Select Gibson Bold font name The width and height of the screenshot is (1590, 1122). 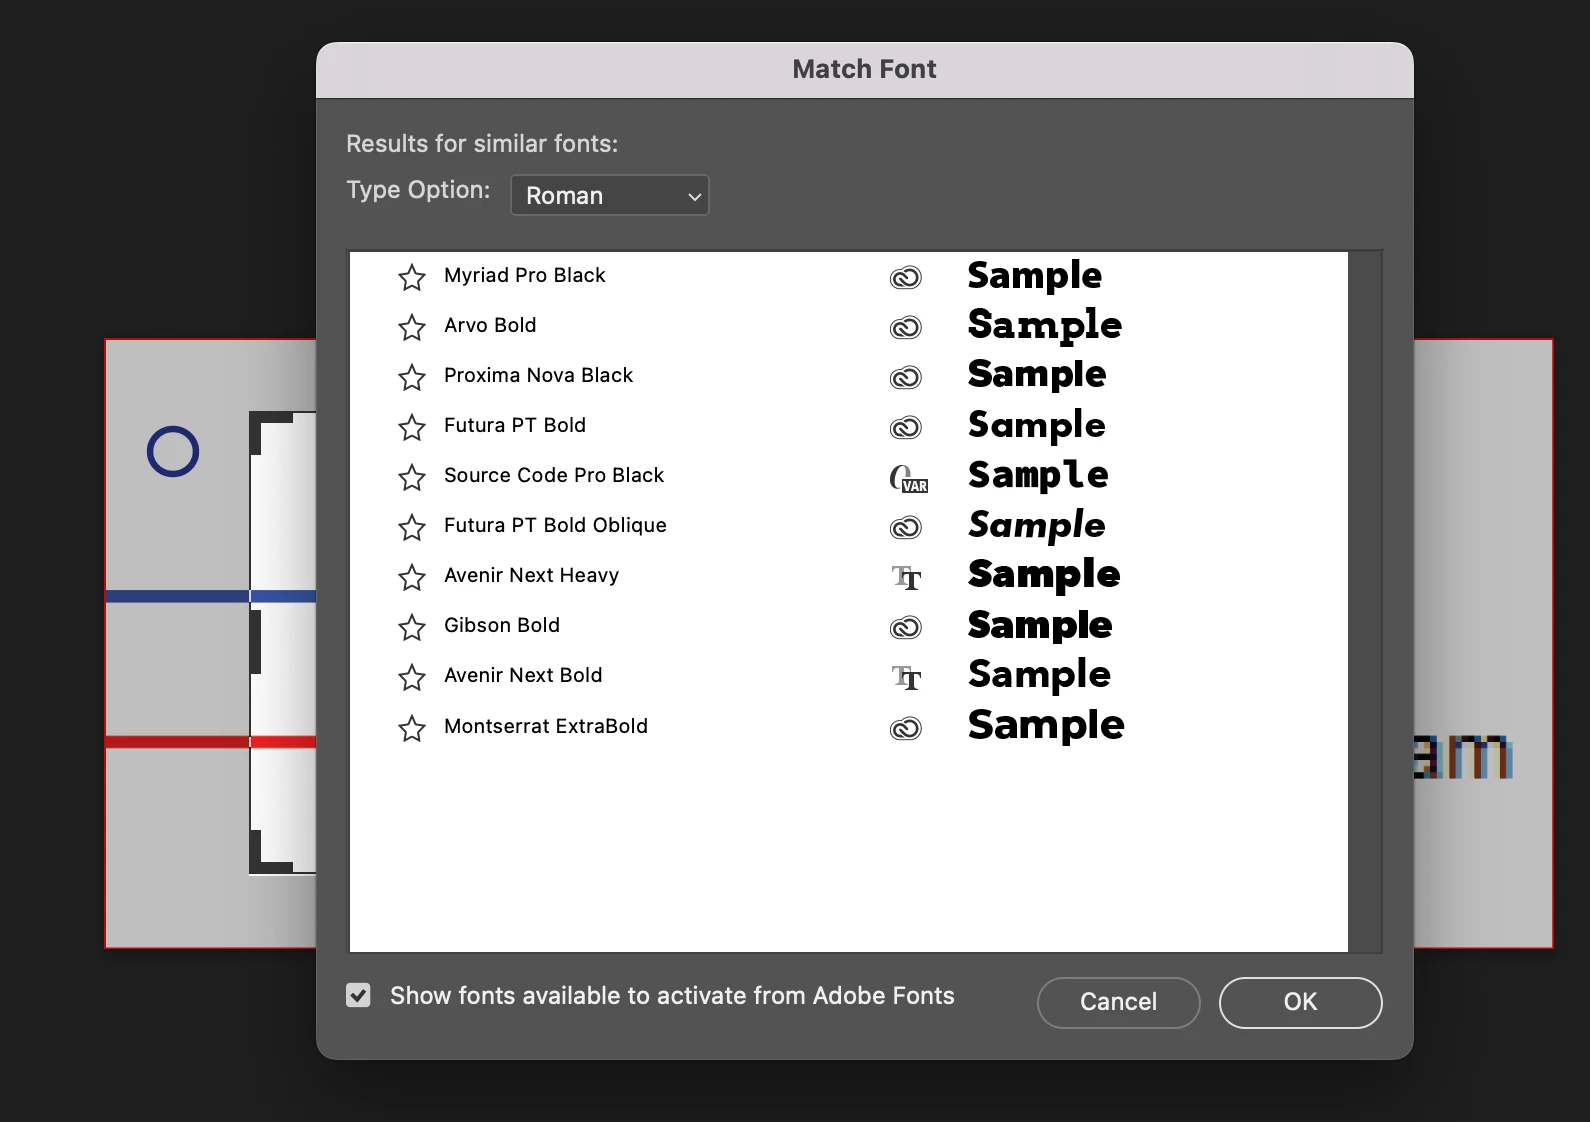tap(502, 625)
